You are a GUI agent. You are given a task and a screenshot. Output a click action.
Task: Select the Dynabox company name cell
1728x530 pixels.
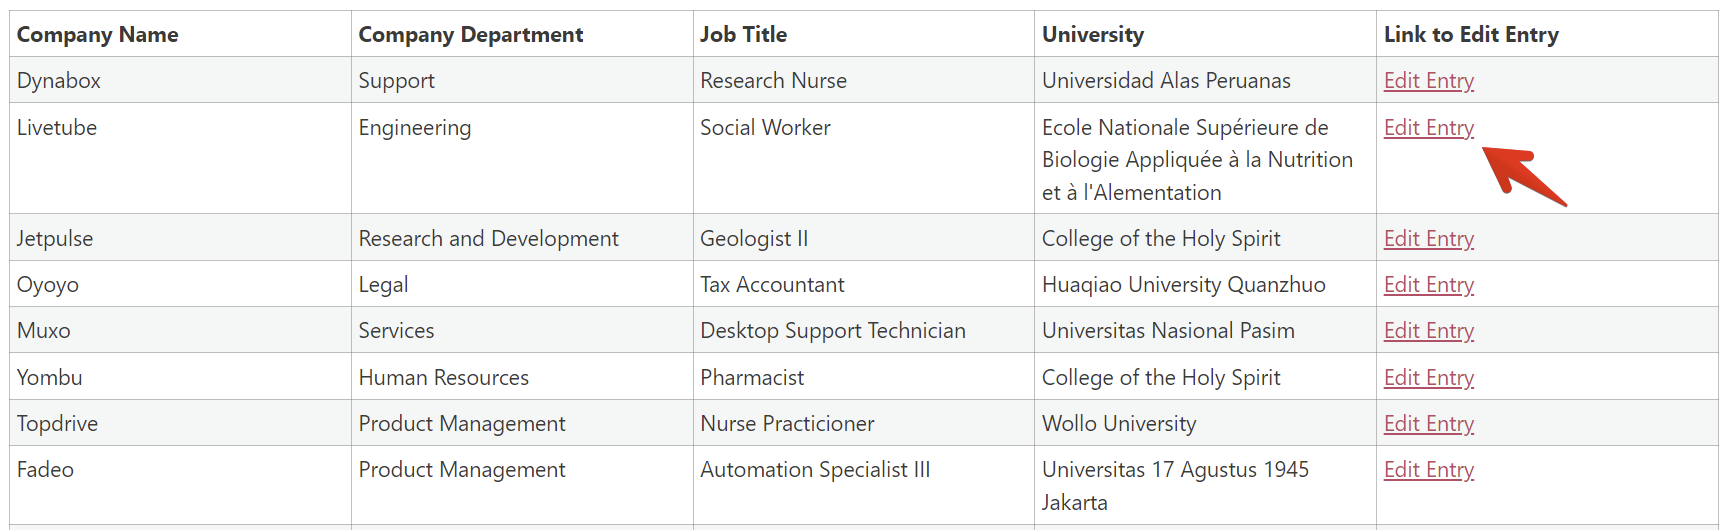59,81
